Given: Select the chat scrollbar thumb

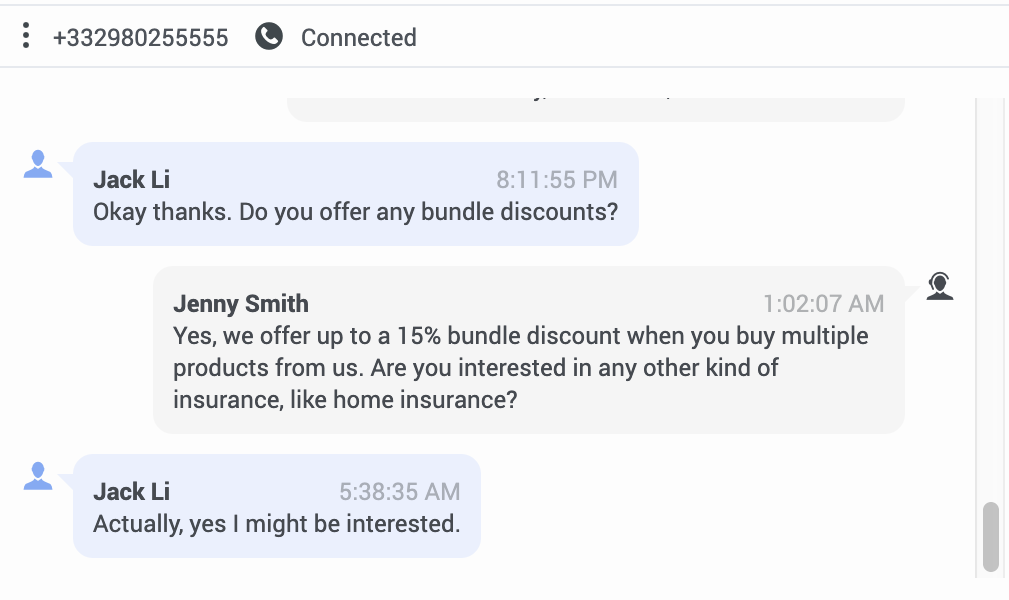Looking at the screenshot, I should (x=991, y=537).
